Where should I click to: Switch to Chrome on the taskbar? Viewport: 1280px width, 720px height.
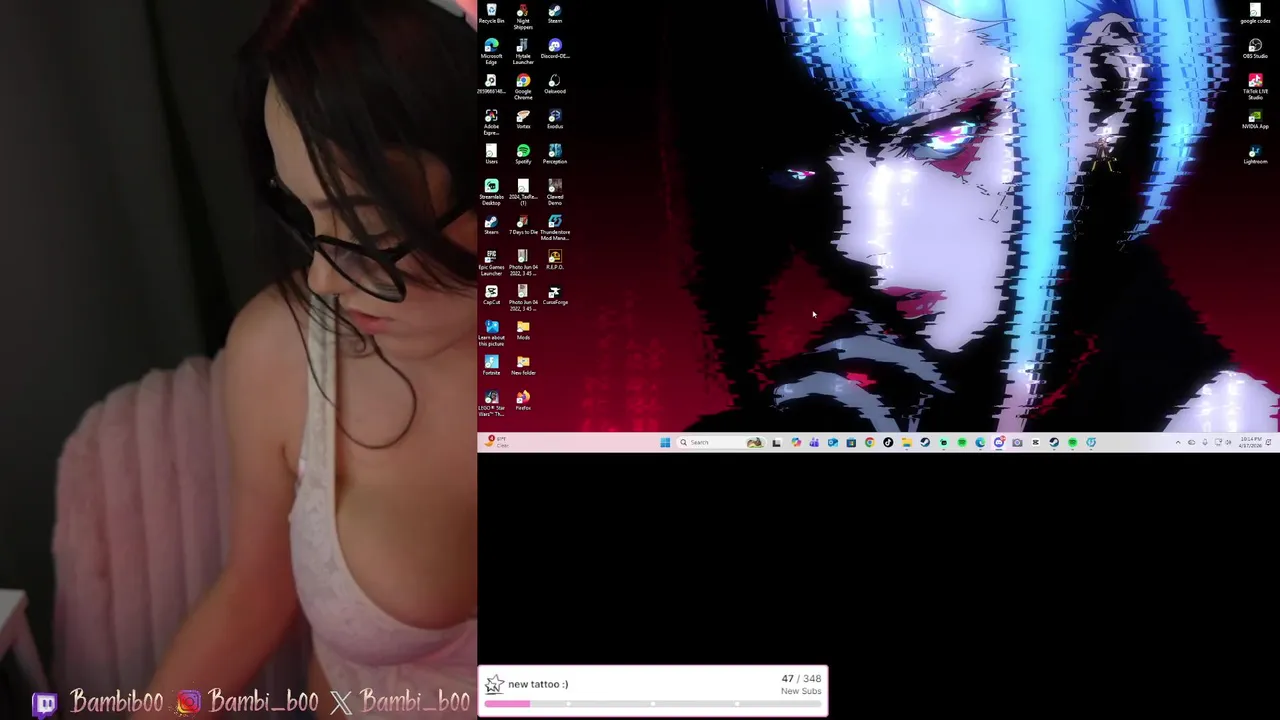869,442
